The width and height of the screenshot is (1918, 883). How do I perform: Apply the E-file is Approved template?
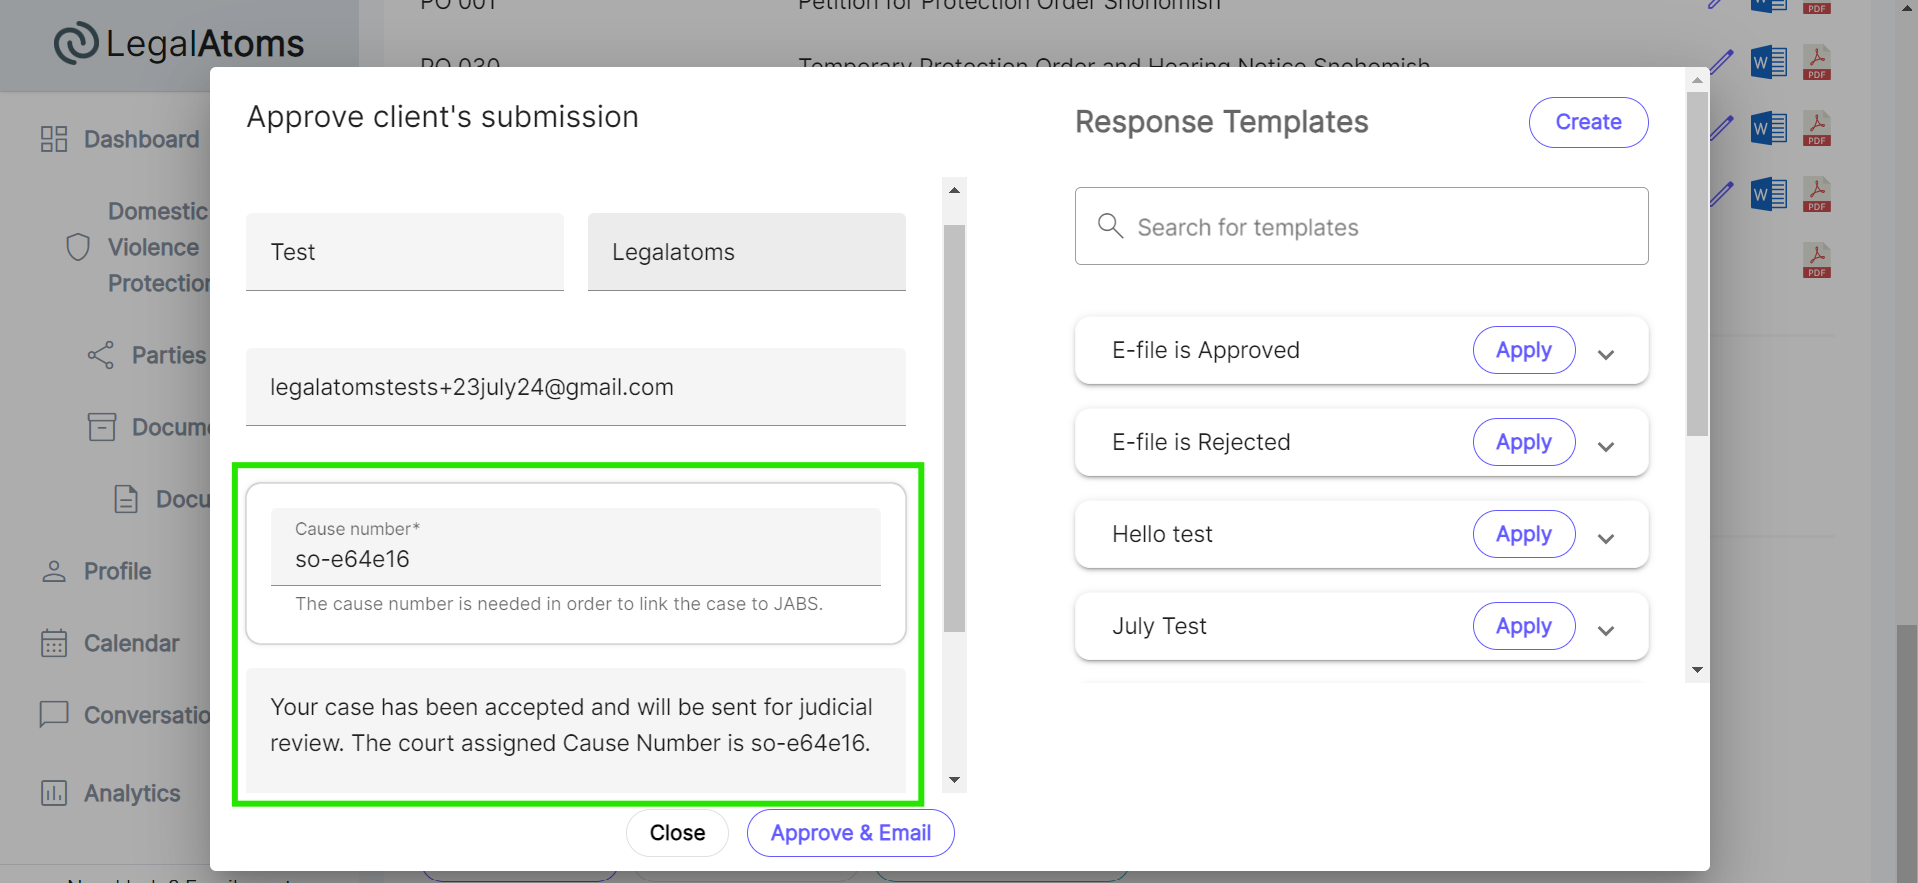(1524, 350)
